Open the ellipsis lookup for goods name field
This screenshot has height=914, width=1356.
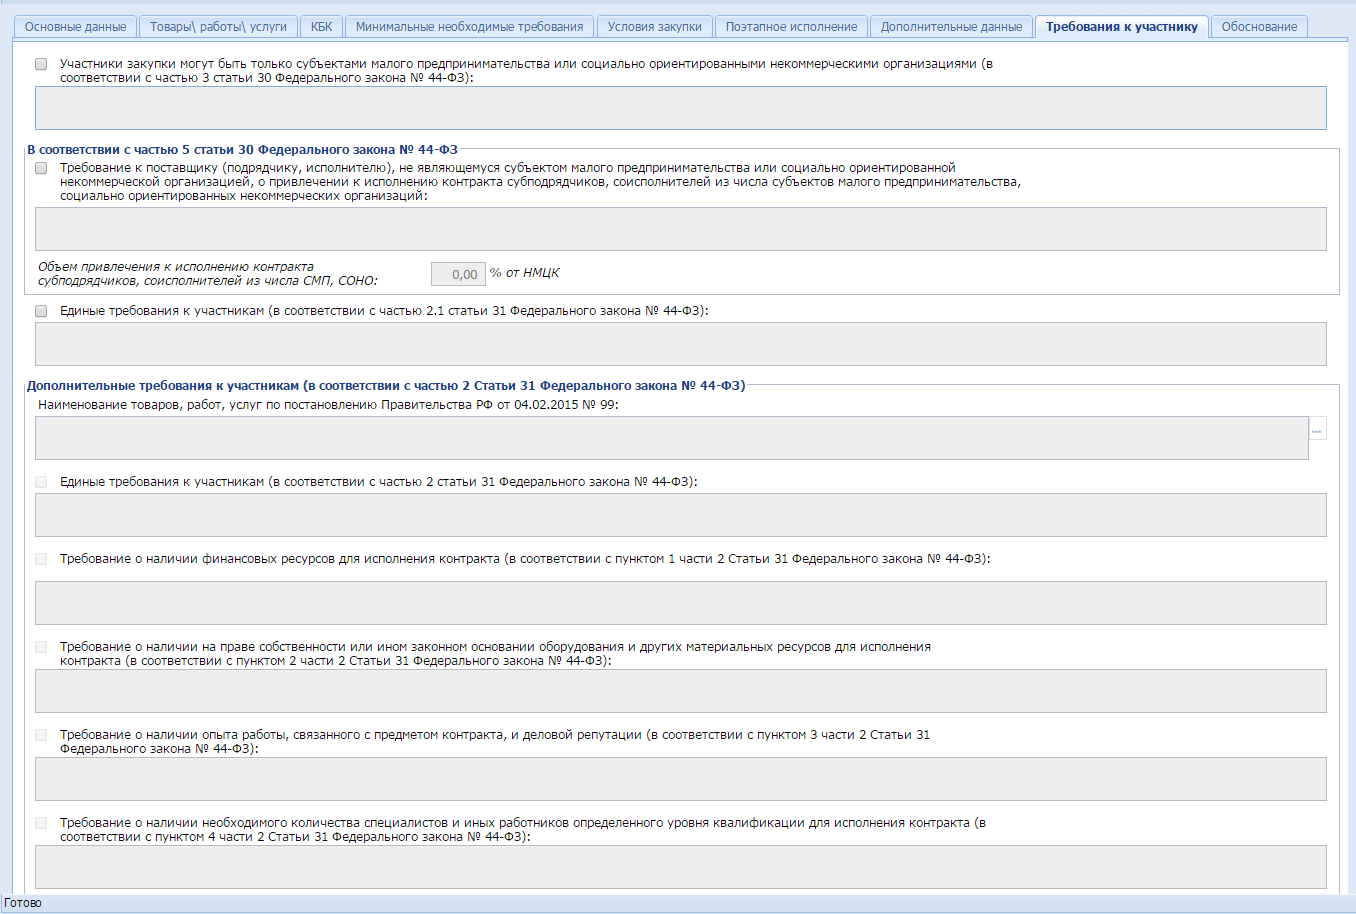coord(1317,431)
